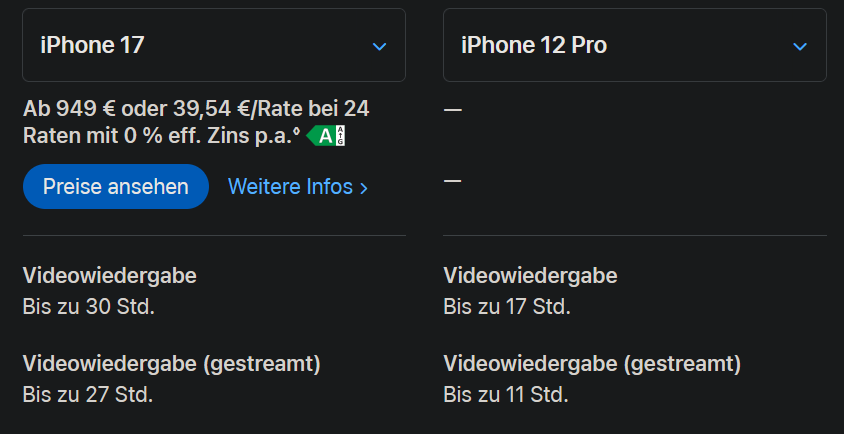
Task: Click the iPhone 17 Videowiedergabe heading
Action: pos(110,276)
